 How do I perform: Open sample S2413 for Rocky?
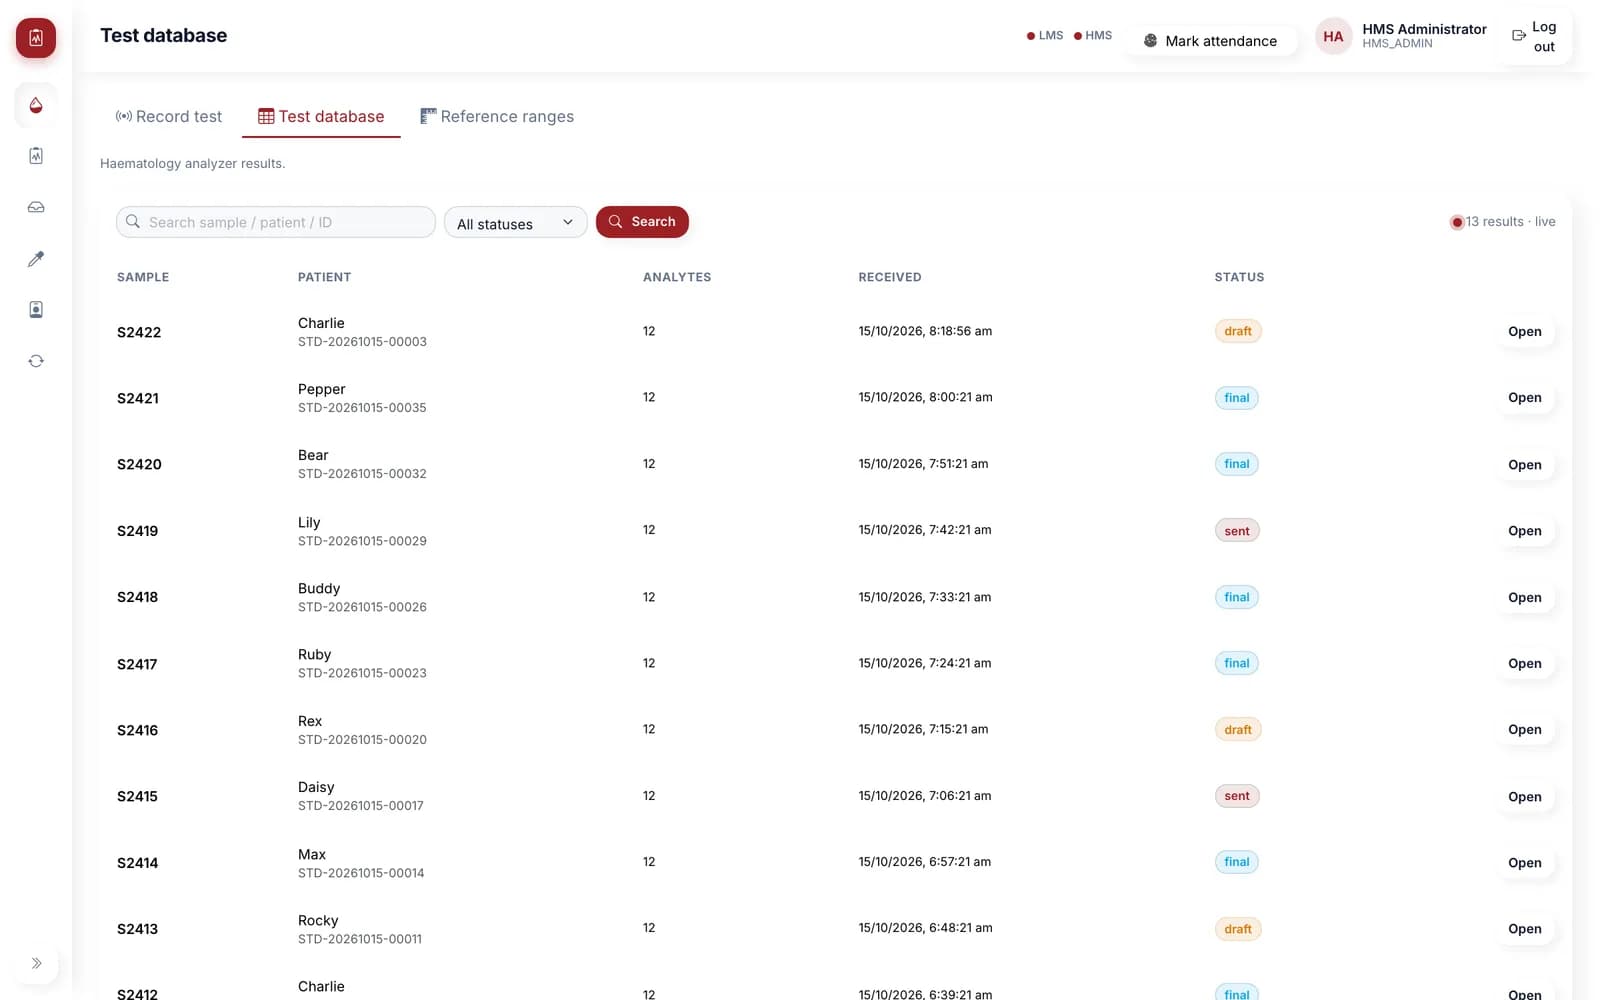coord(1525,929)
